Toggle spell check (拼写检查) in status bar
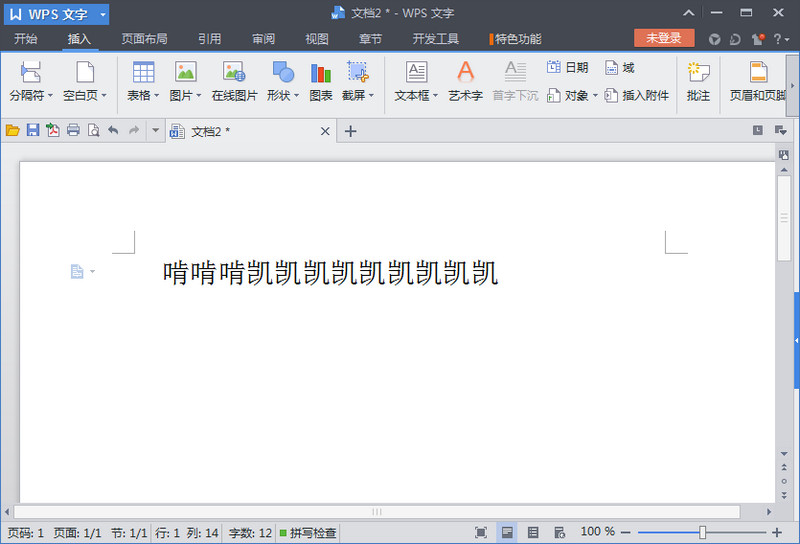This screenshot has width=800, height=544. [x=308, y=533]
